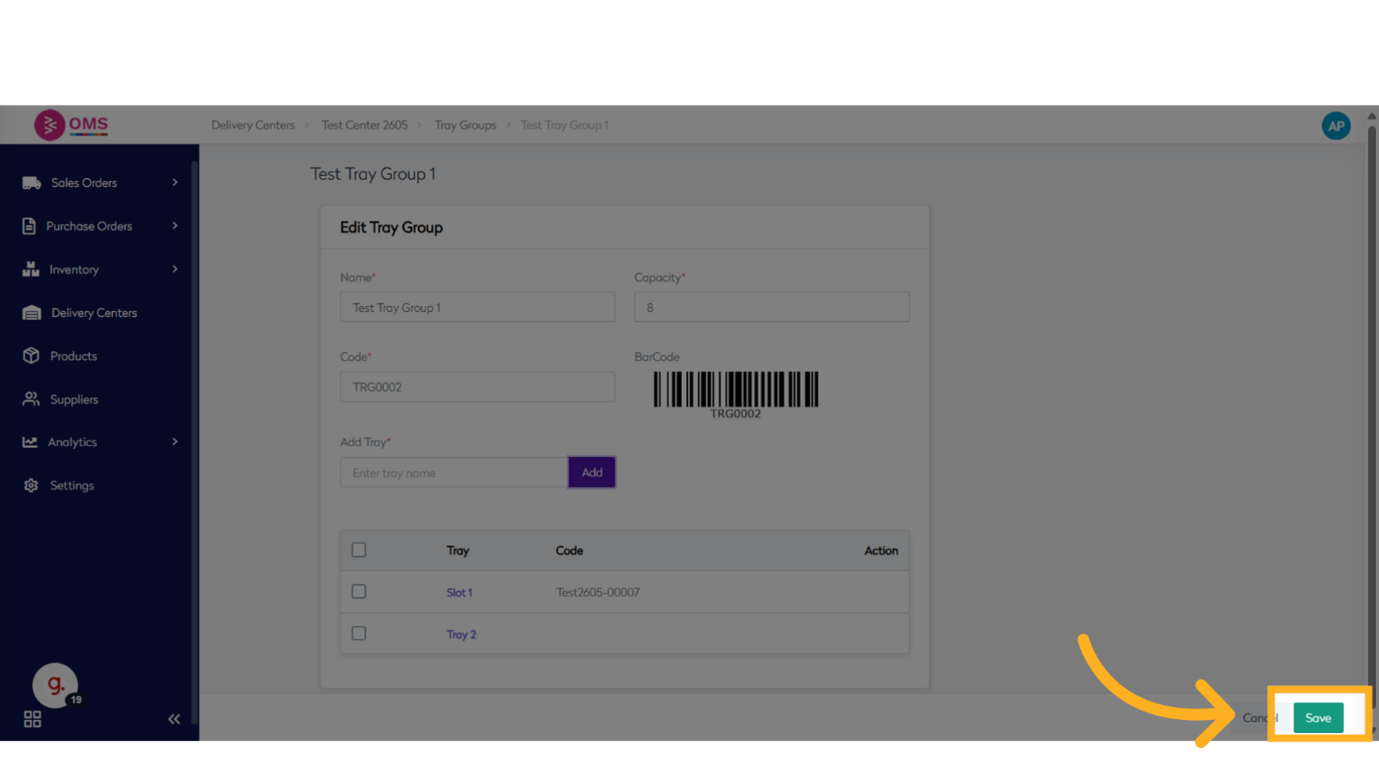This screenshot has width=1379, height=776.
Task: Navigate to Test Center 2605 breadcrumb
Action: pyautogui.click(x=364, y=125)
